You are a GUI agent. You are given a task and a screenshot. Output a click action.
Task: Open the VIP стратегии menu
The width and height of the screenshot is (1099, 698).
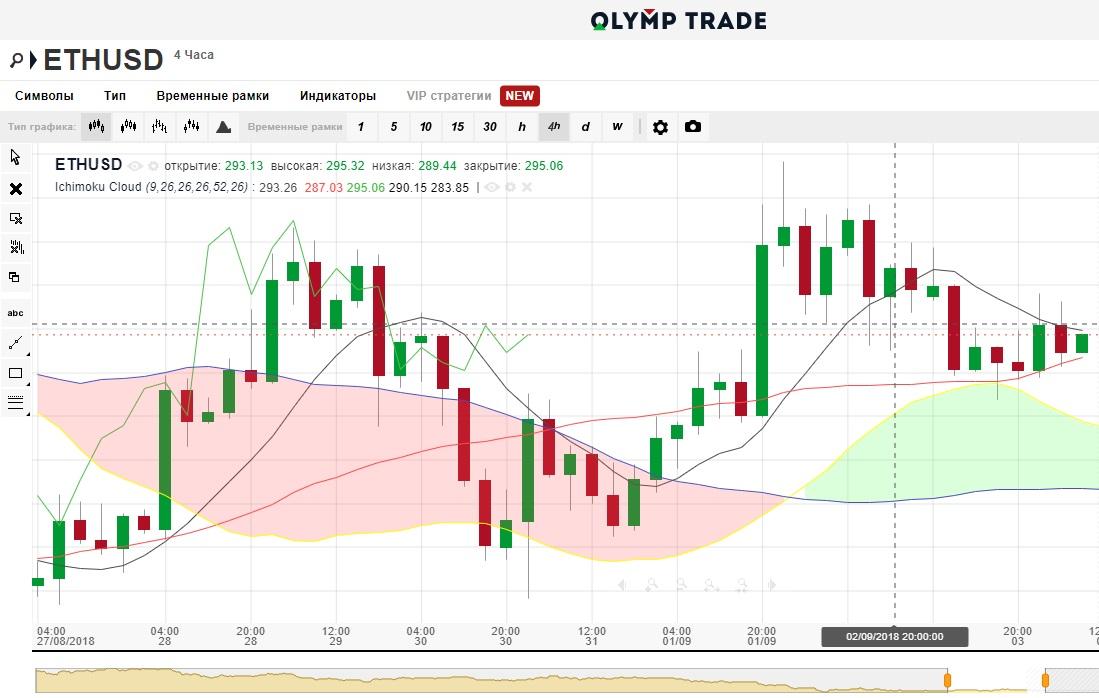coord(449,96)
